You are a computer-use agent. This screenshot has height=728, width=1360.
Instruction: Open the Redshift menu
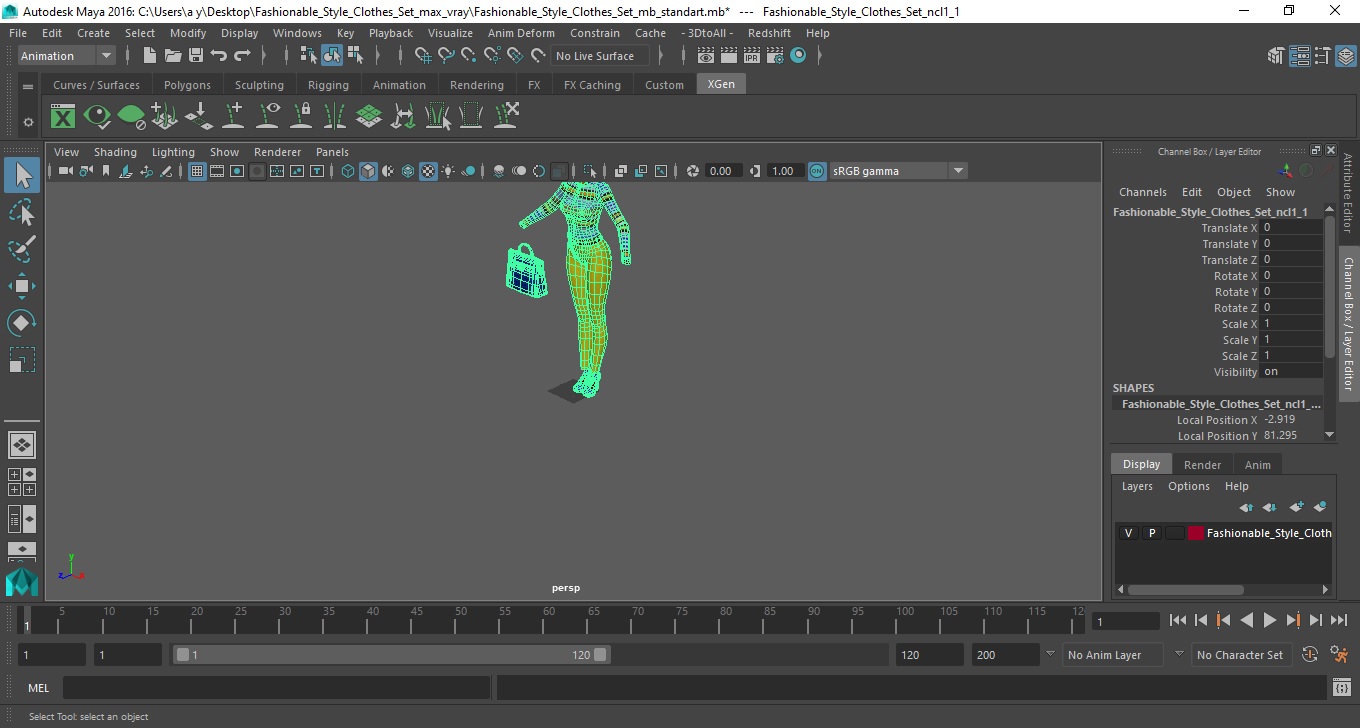pos(769,33)
